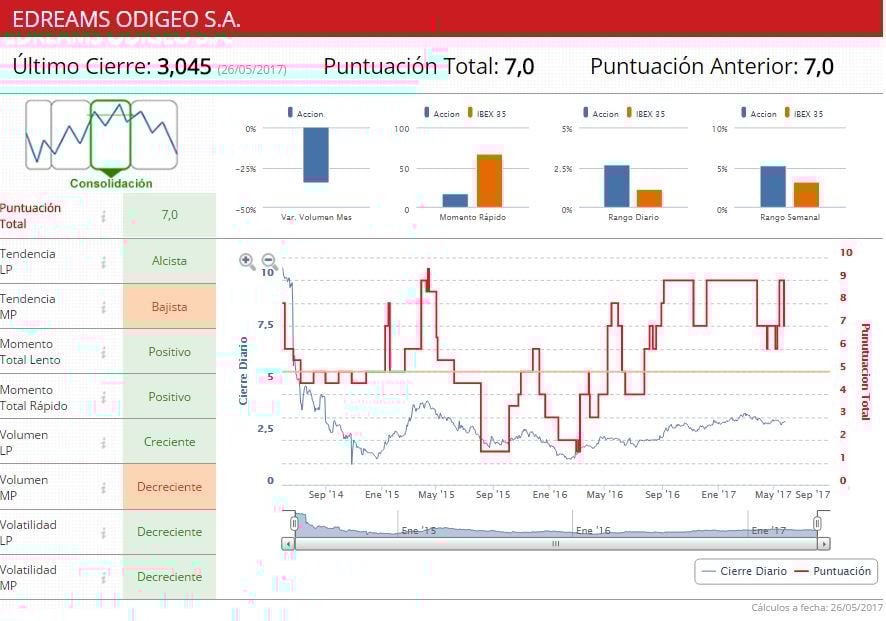This screenshot has height=621, width=886.
Task: Toggle Accion legend in Rango Diario chart
Action: point(601,114)
